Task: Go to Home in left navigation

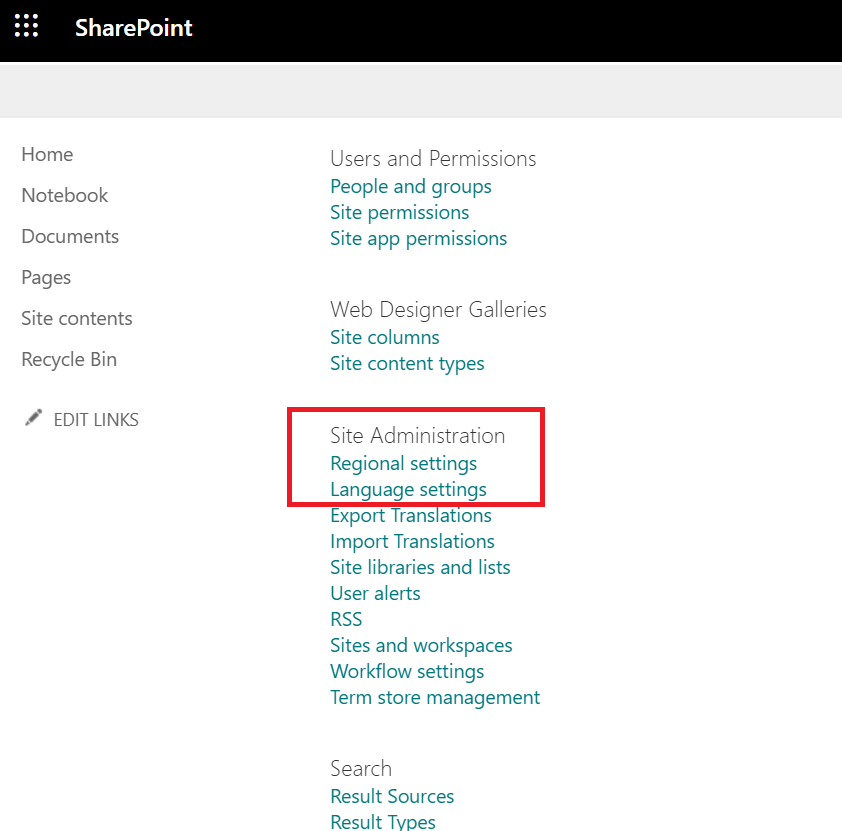Action: (47, 155)
